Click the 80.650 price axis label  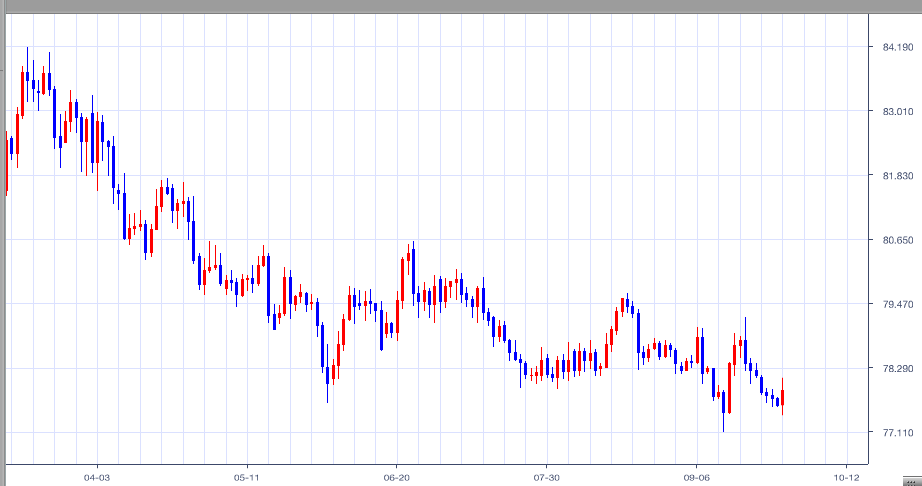pyautogui.click(x=898, y=240)
